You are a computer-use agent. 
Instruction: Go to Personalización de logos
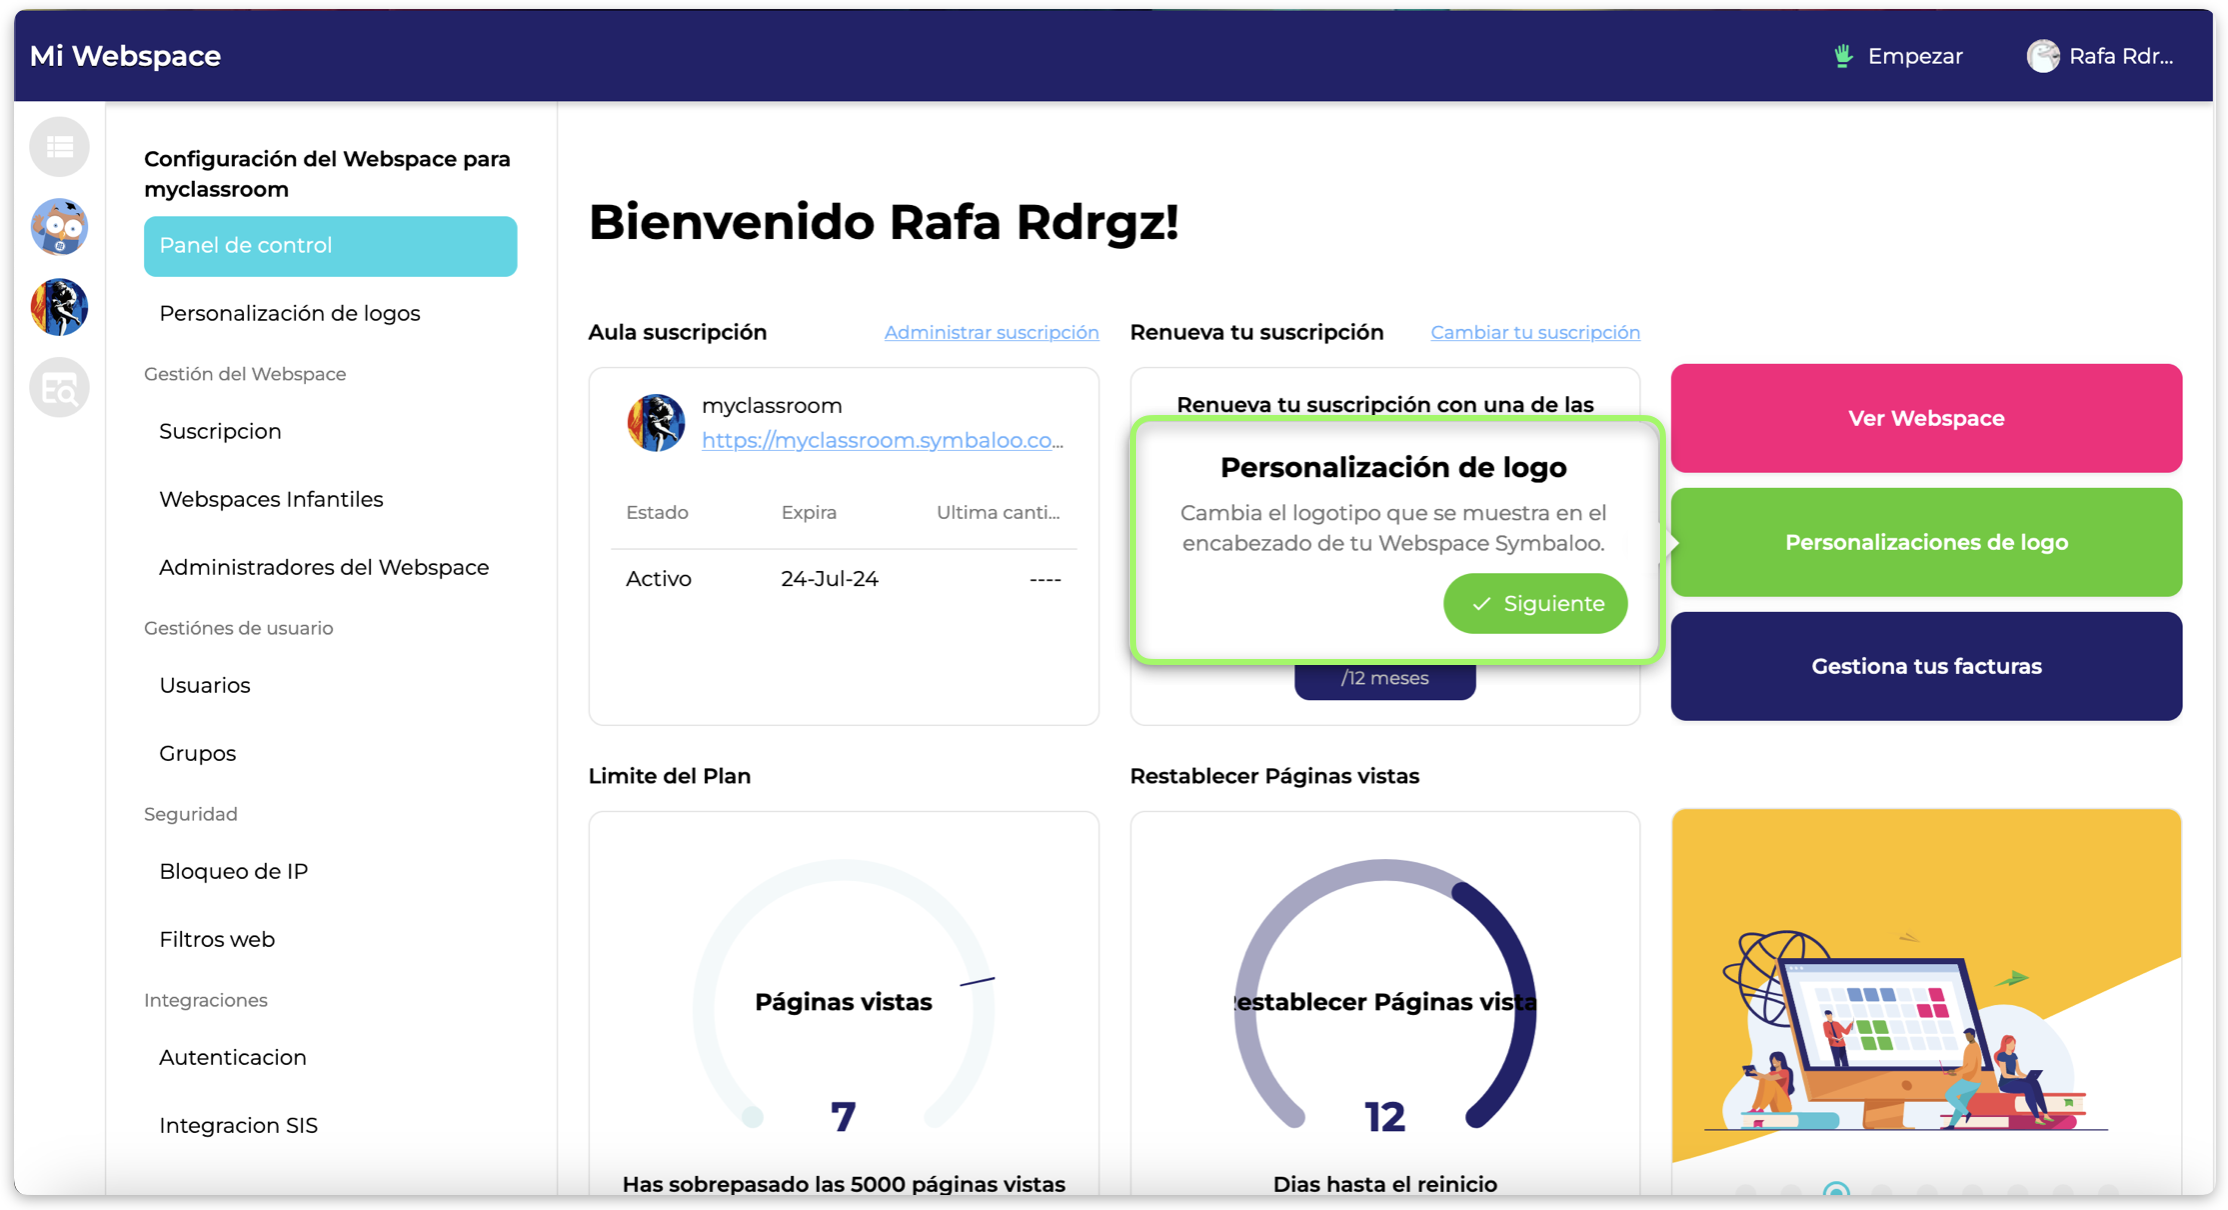[x=289, y=313]
